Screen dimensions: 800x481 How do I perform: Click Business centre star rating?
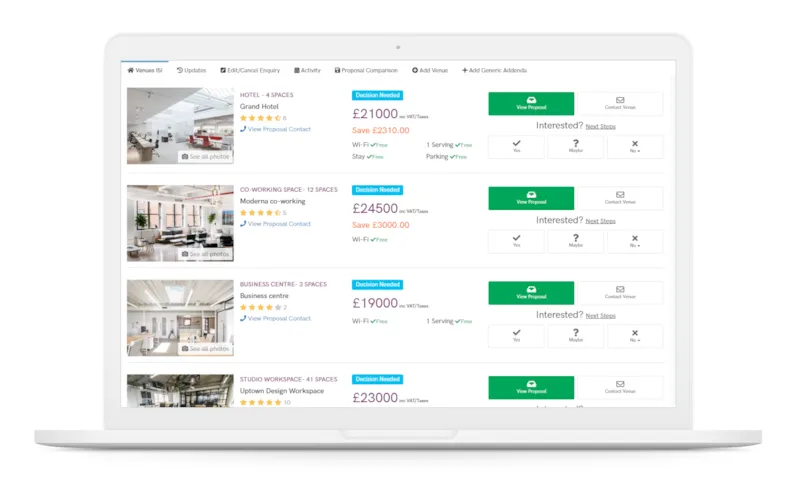click(x=260, y=307)
